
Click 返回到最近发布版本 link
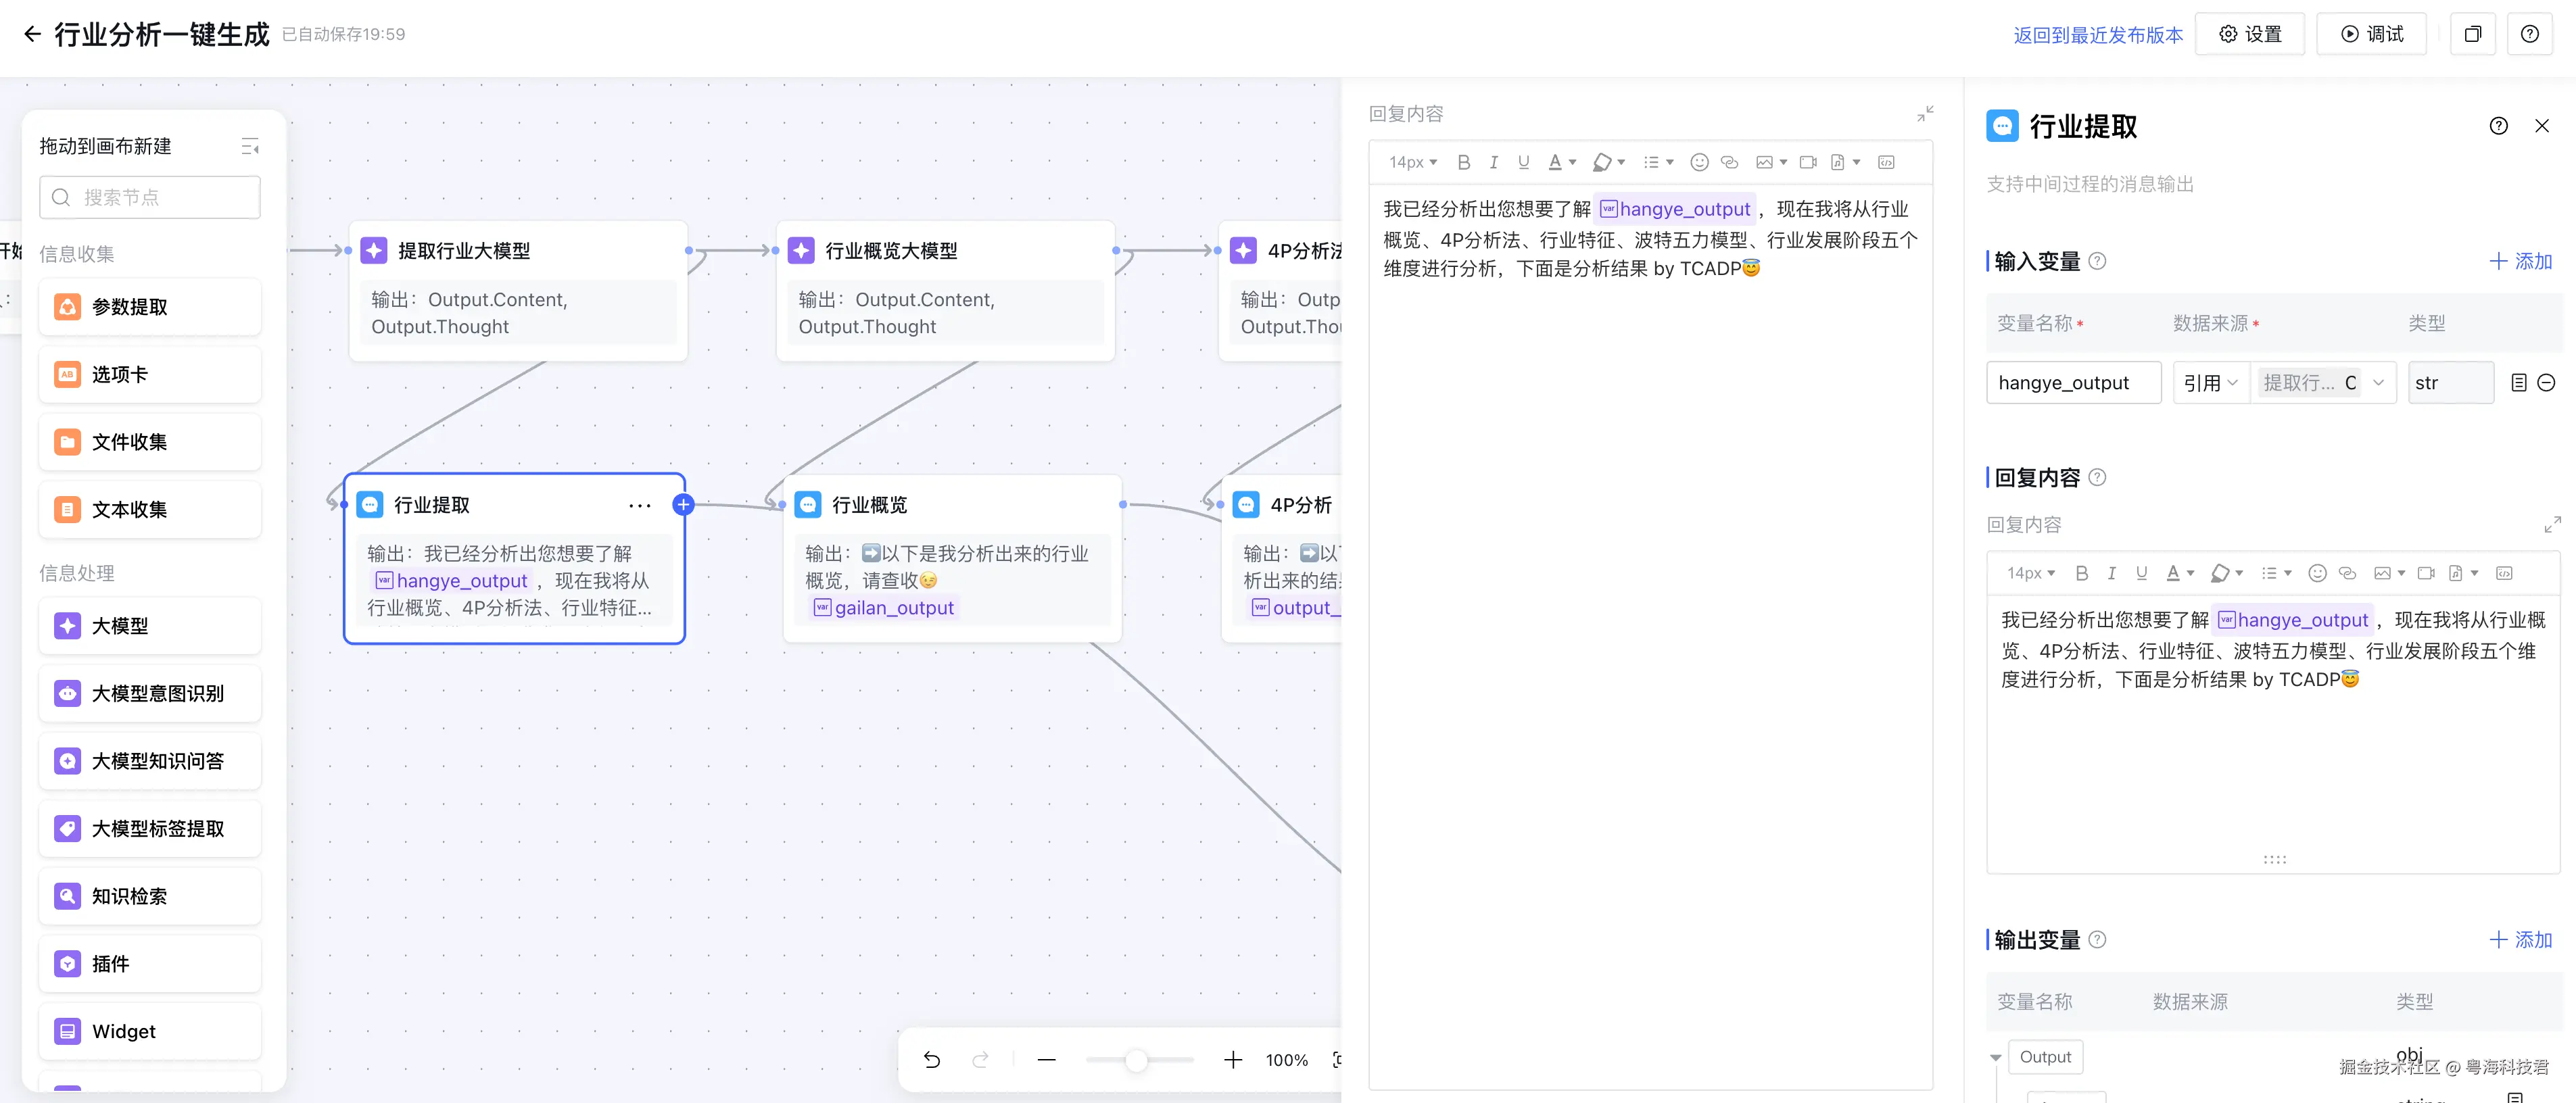coord(2097,35)
